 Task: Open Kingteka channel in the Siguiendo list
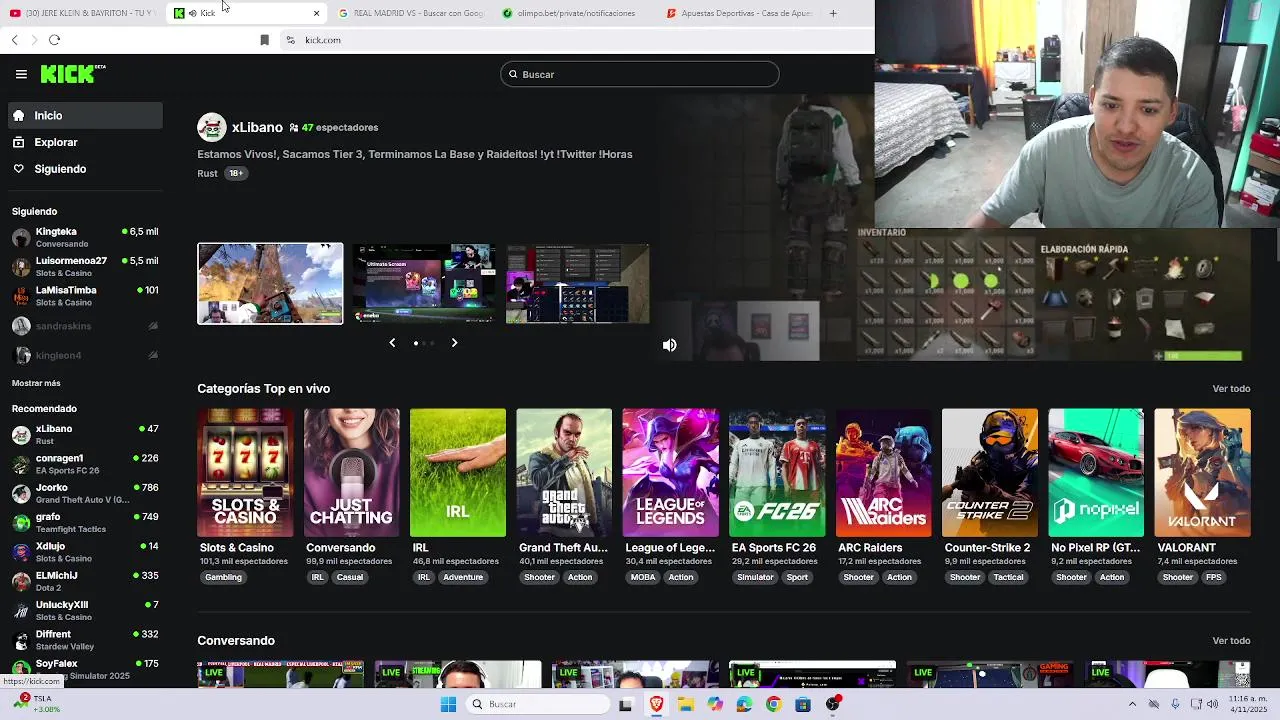coord(85,237)
